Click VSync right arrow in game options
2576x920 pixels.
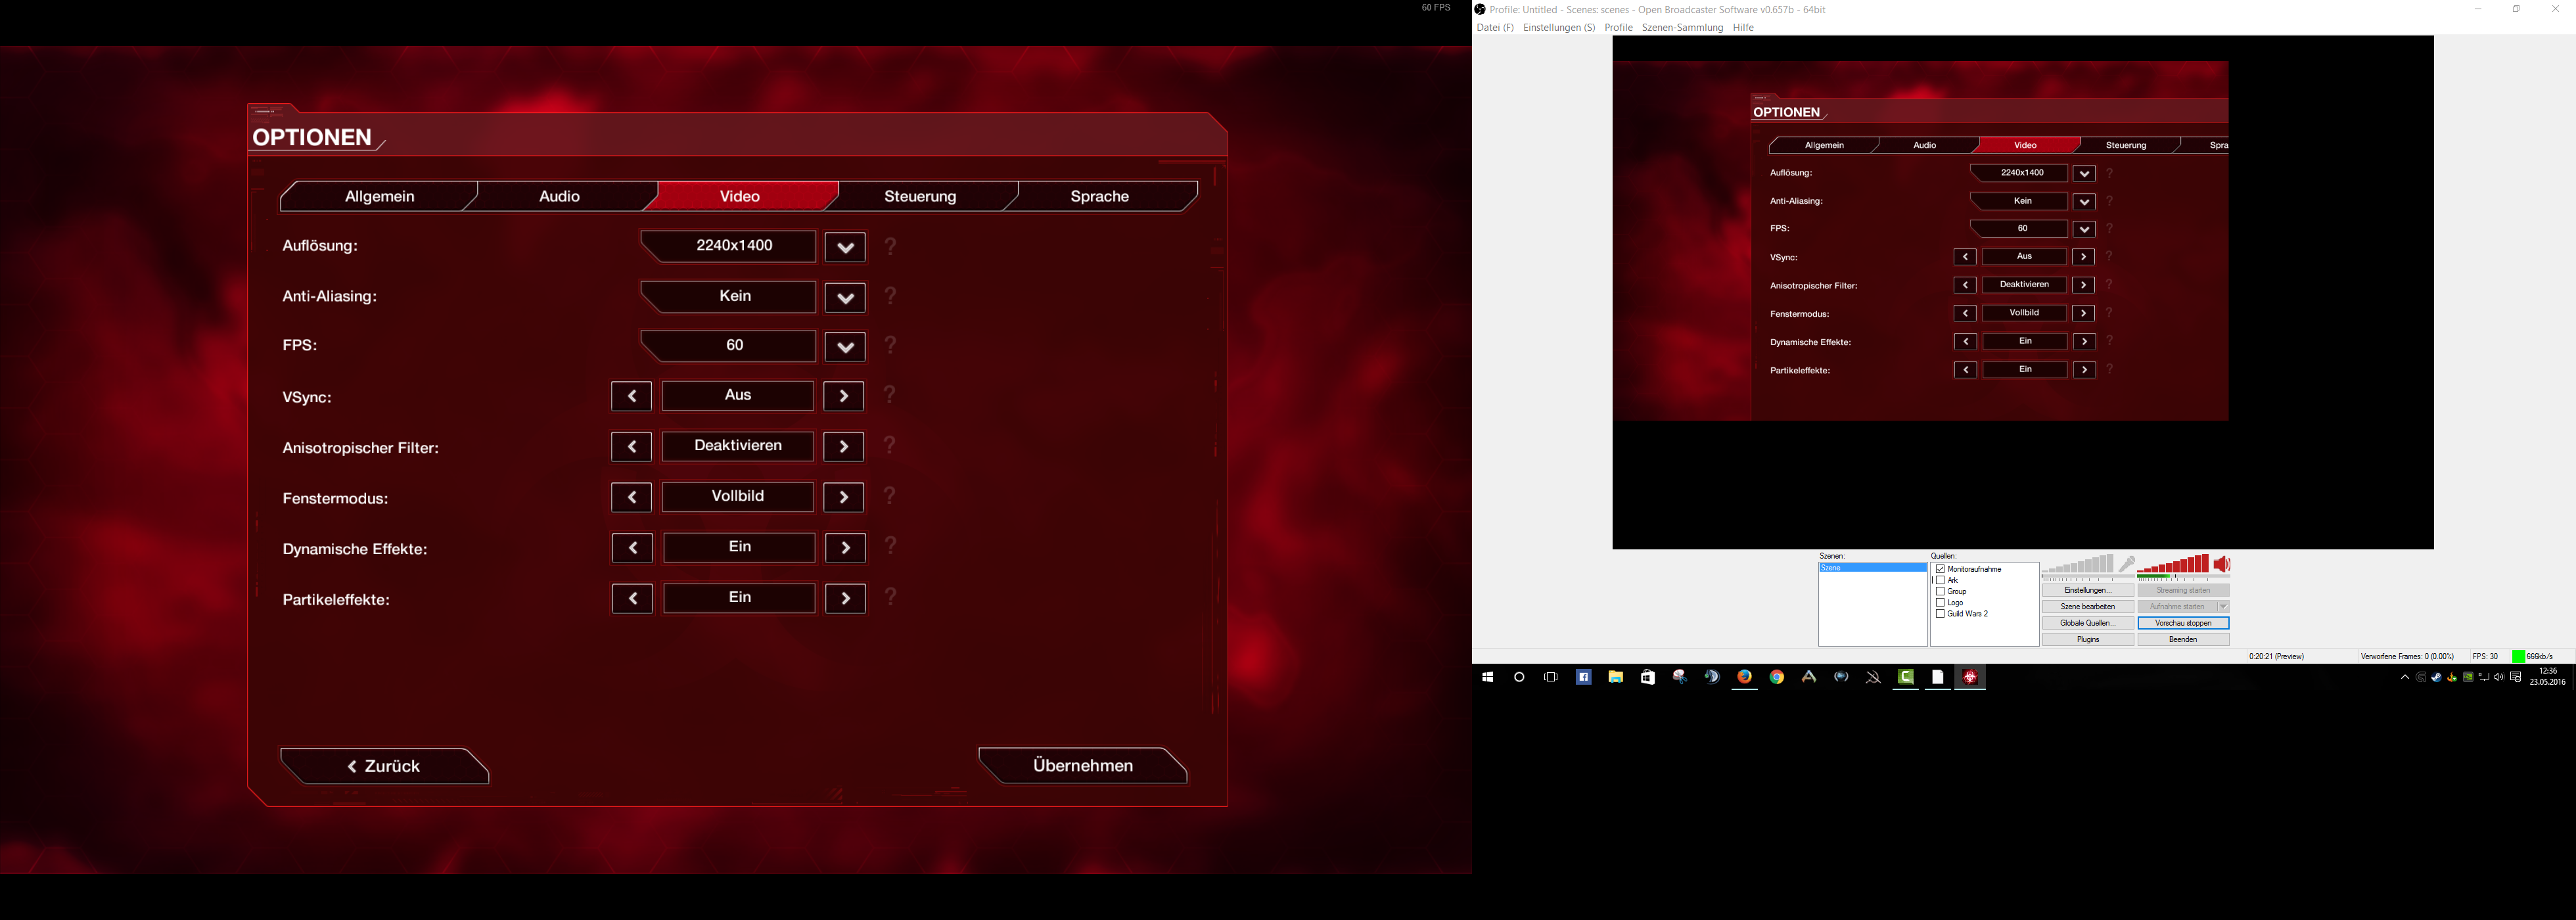point(844,397)
